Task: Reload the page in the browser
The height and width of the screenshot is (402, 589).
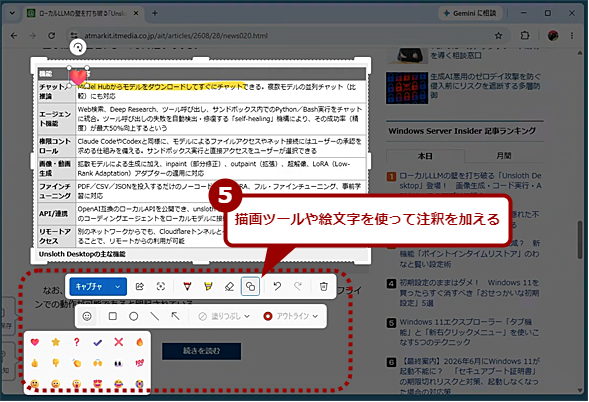Action: click(51, 36)
